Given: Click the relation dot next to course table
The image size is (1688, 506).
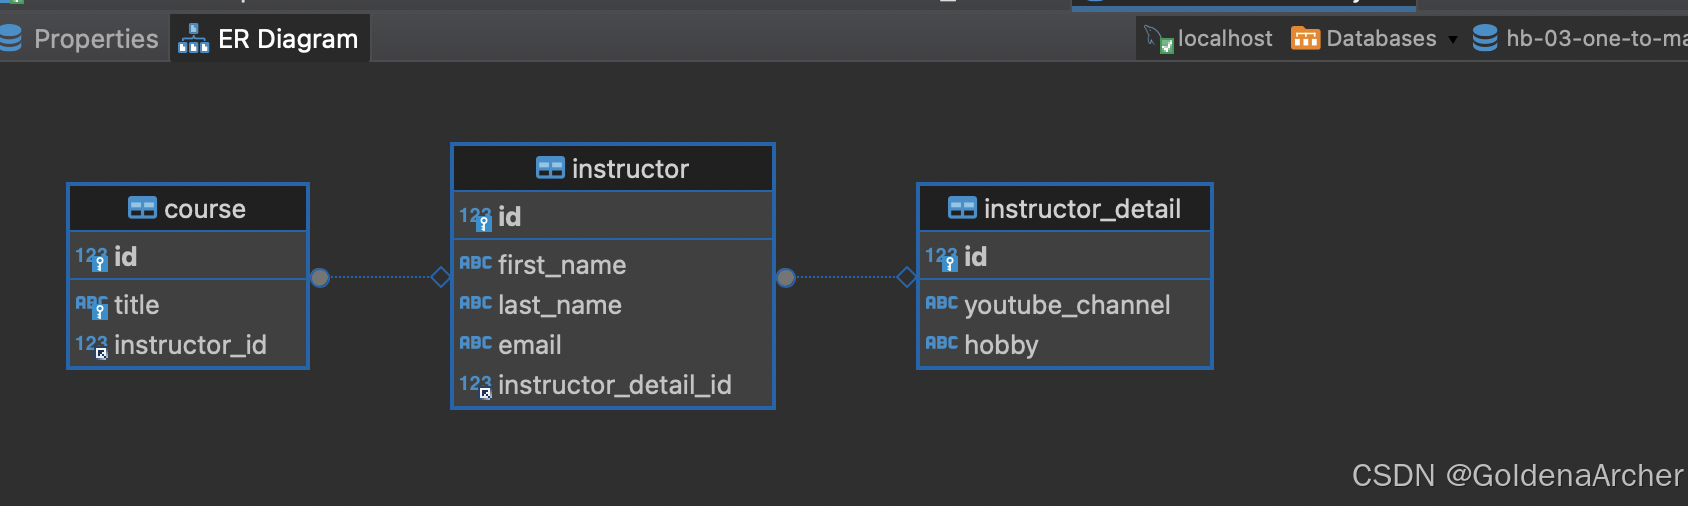Looking at the screenshot, I should (x=320, y=277).
